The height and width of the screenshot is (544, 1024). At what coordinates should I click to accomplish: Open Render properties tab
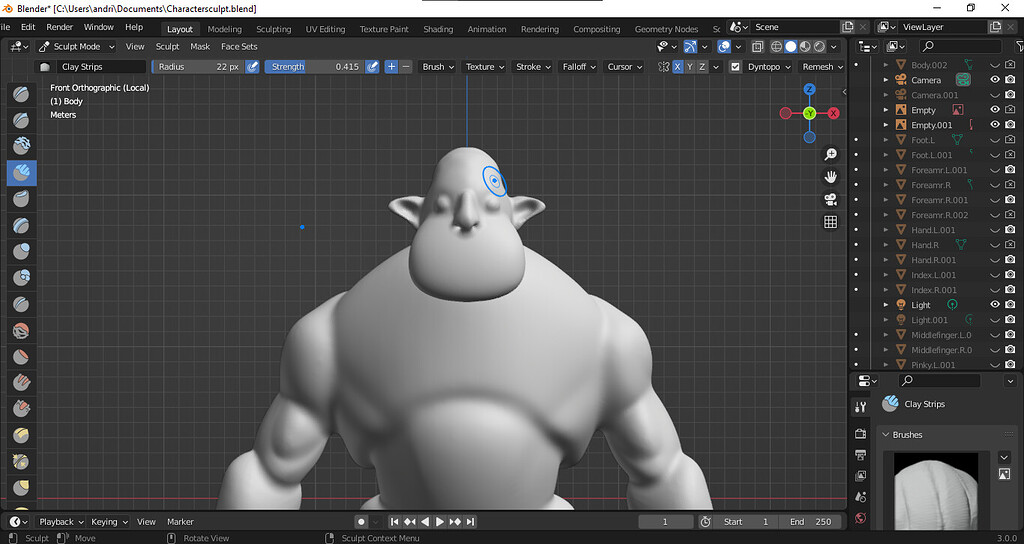pos(861,434)
